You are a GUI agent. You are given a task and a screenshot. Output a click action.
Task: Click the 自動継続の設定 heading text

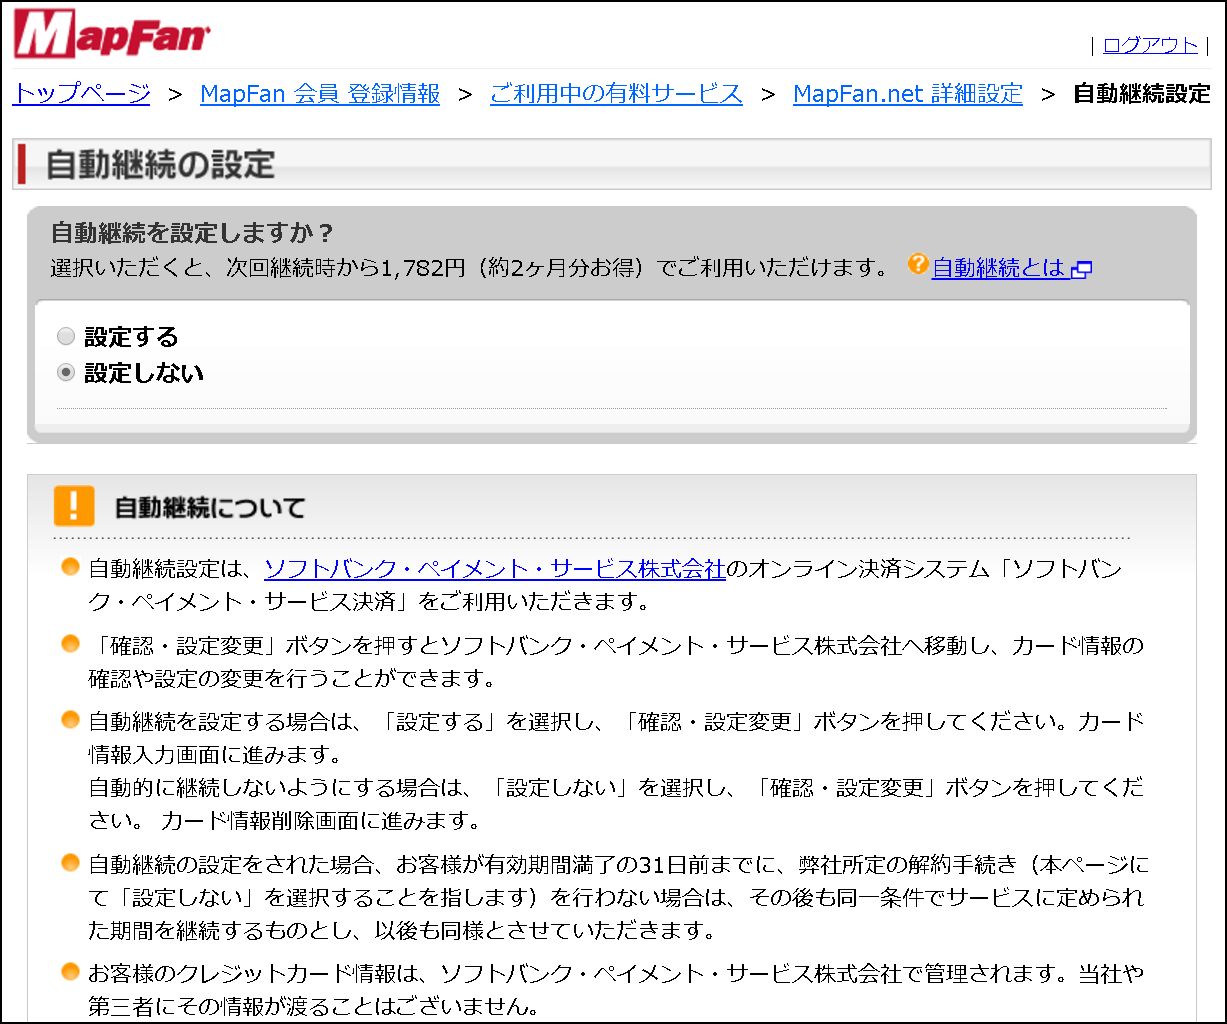point(160,165)
